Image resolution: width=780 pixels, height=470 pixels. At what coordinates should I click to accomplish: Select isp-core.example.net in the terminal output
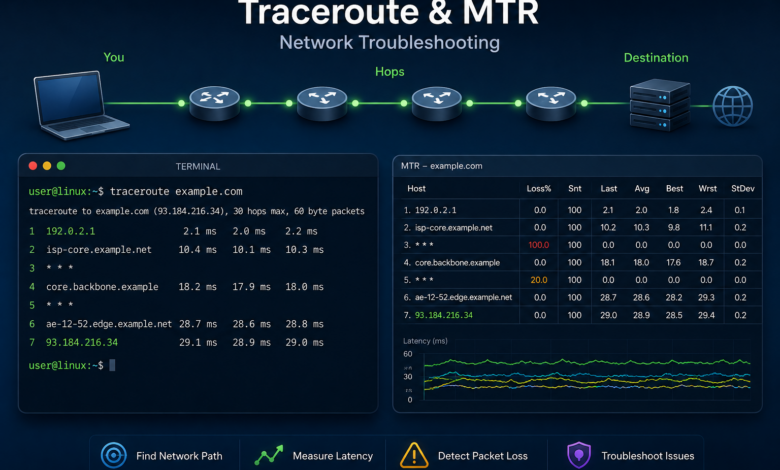98,250
